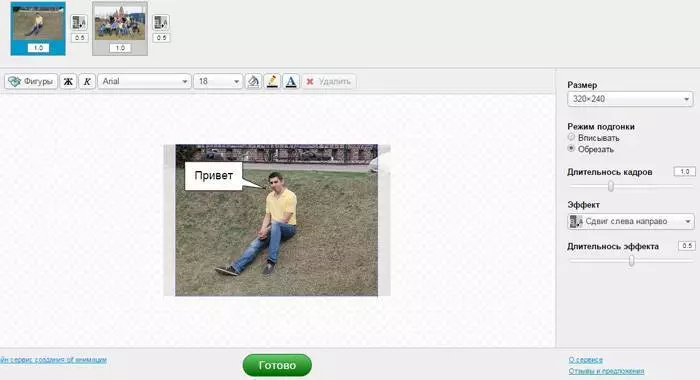Open the Отзывы и предложения link

pyautogui.click(x=606, y=371)
